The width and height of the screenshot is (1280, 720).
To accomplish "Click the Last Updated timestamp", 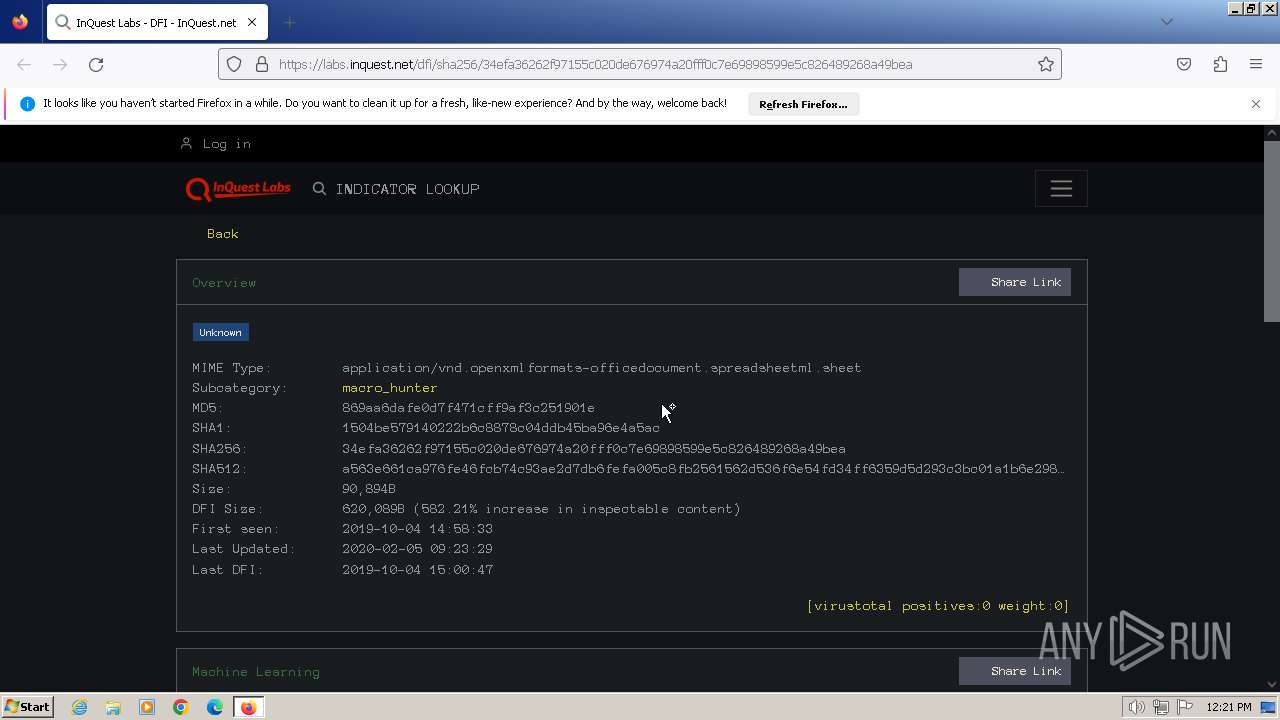I will tap(417, 549).
